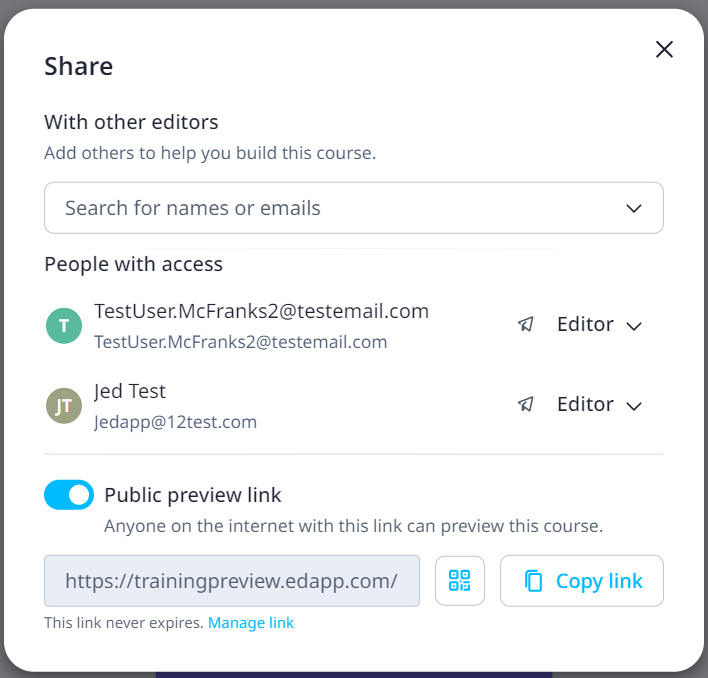
Task: Disable the Public preview link toggle
Action: 69,494
